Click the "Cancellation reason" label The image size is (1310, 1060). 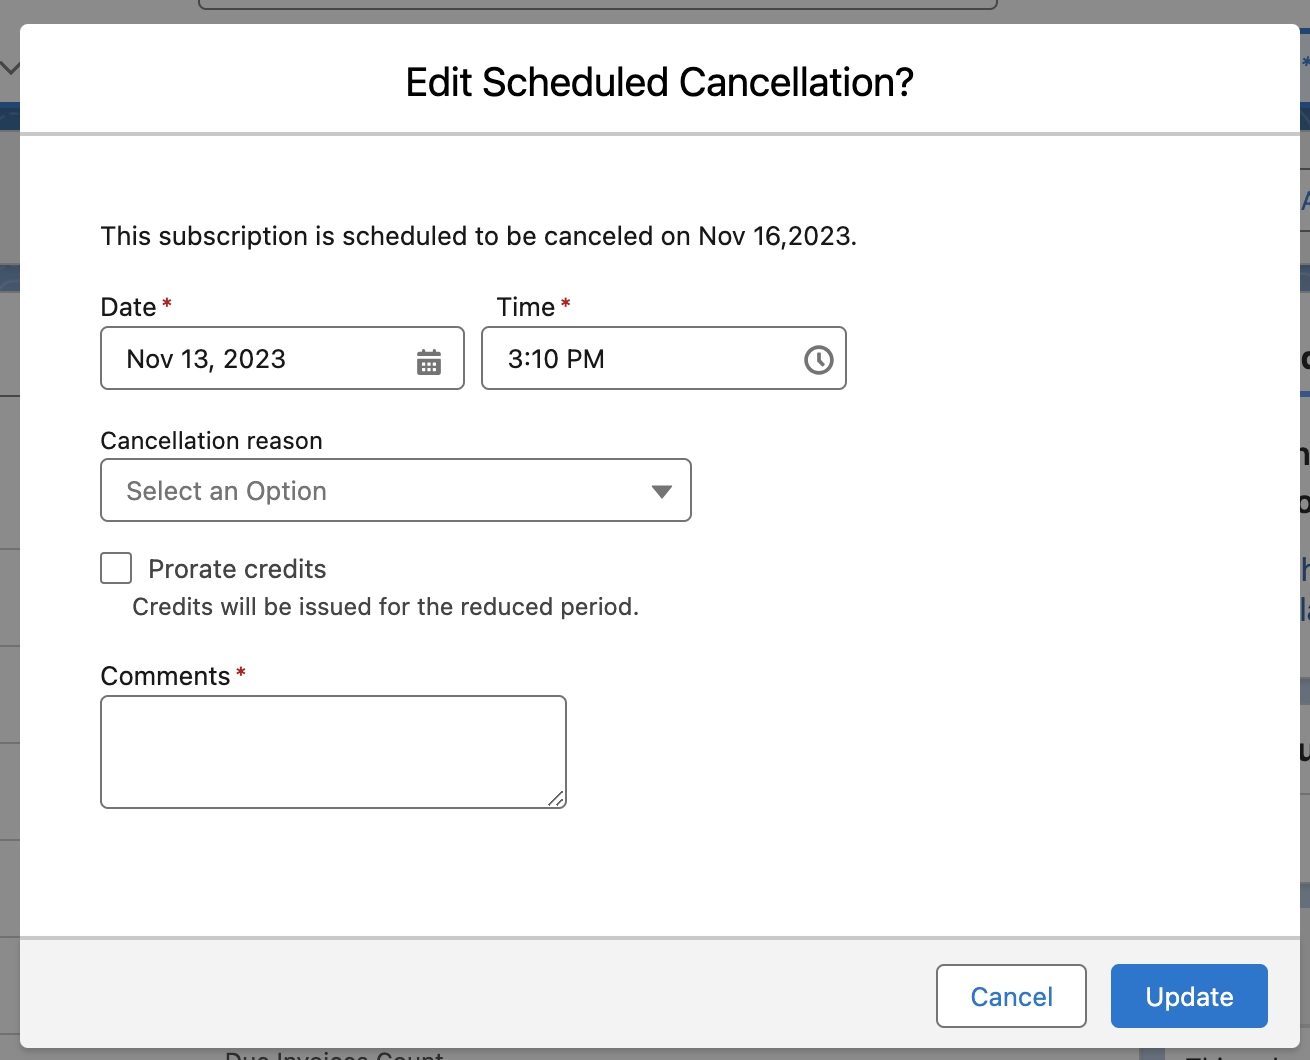point(211,441)
